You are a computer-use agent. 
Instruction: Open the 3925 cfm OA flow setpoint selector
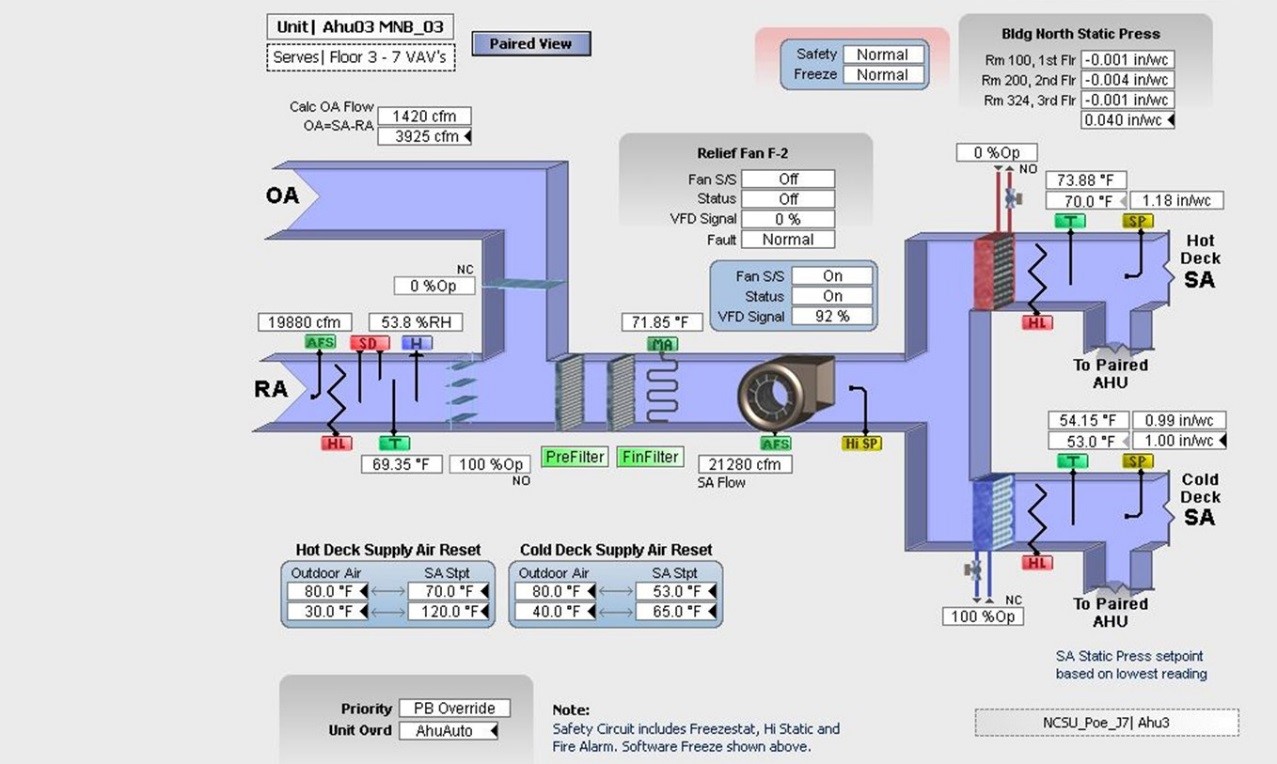(x=424, y=136)
